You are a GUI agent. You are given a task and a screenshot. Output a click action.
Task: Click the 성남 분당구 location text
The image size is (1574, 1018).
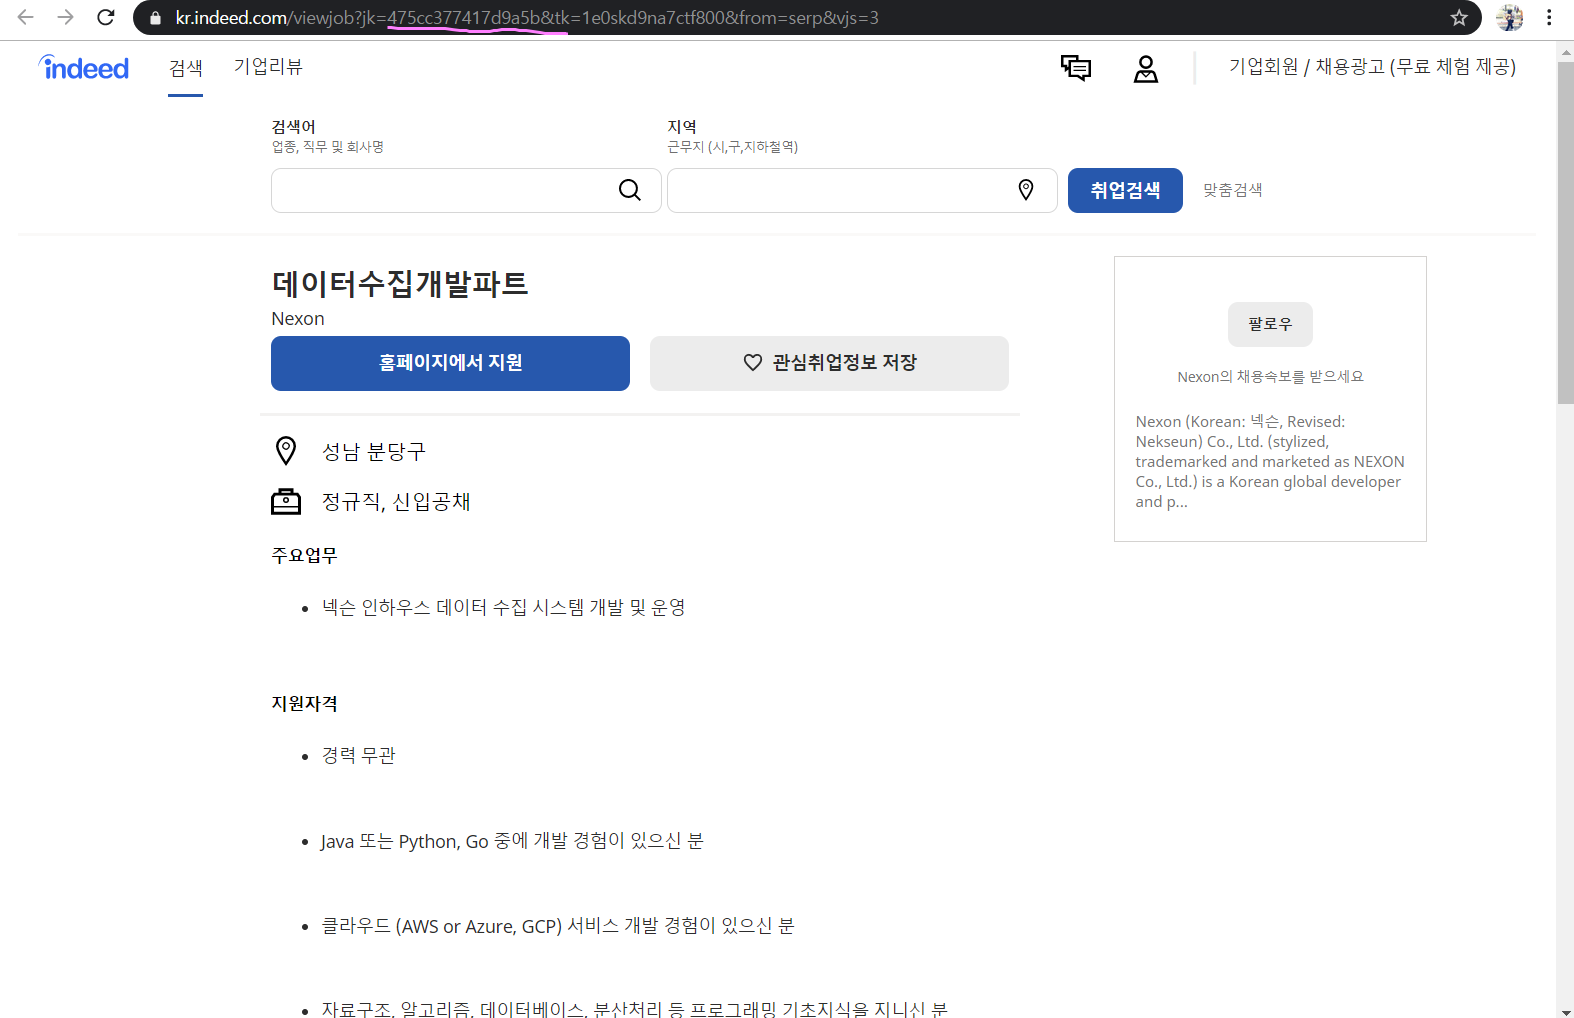pyautogui.click(x=374, y=452)
